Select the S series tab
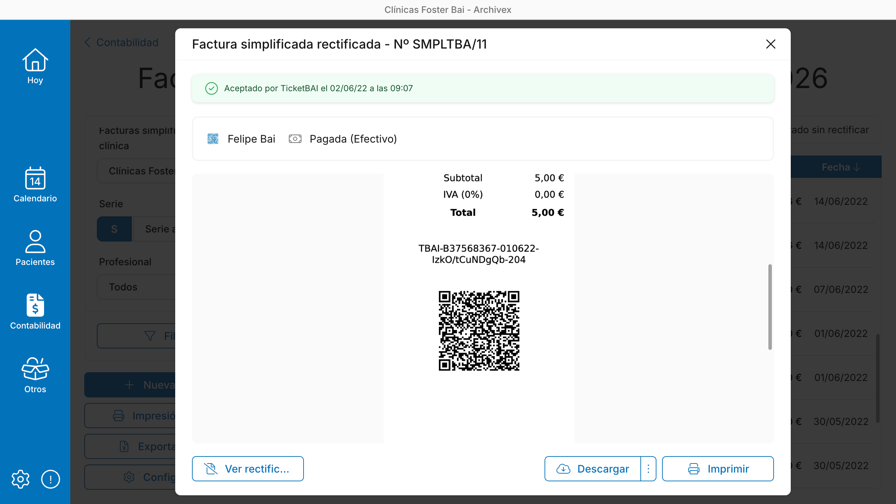This screenshot has height=504, width=896. click(114, 229)
